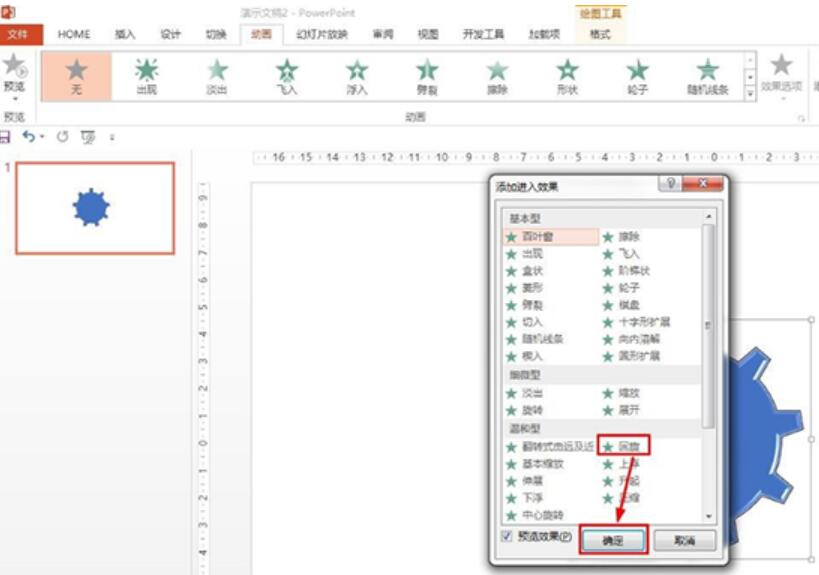Switch to the HOME tab
Image resolution: width=819 pixels, height=575 pixels.
[x=74, y=34]
